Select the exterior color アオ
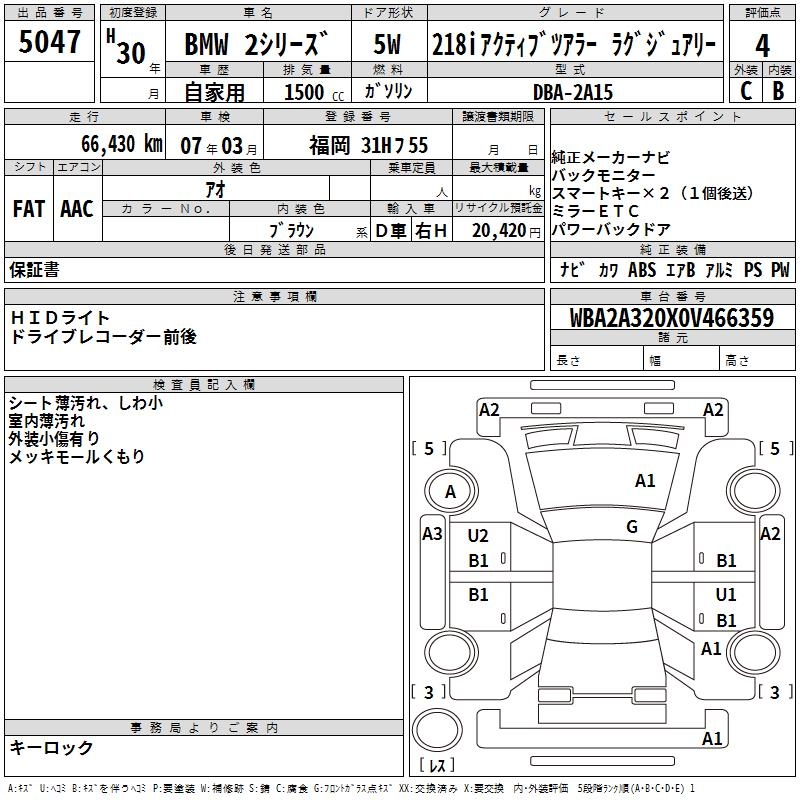The image size is (800, 800). click(216, 189)
